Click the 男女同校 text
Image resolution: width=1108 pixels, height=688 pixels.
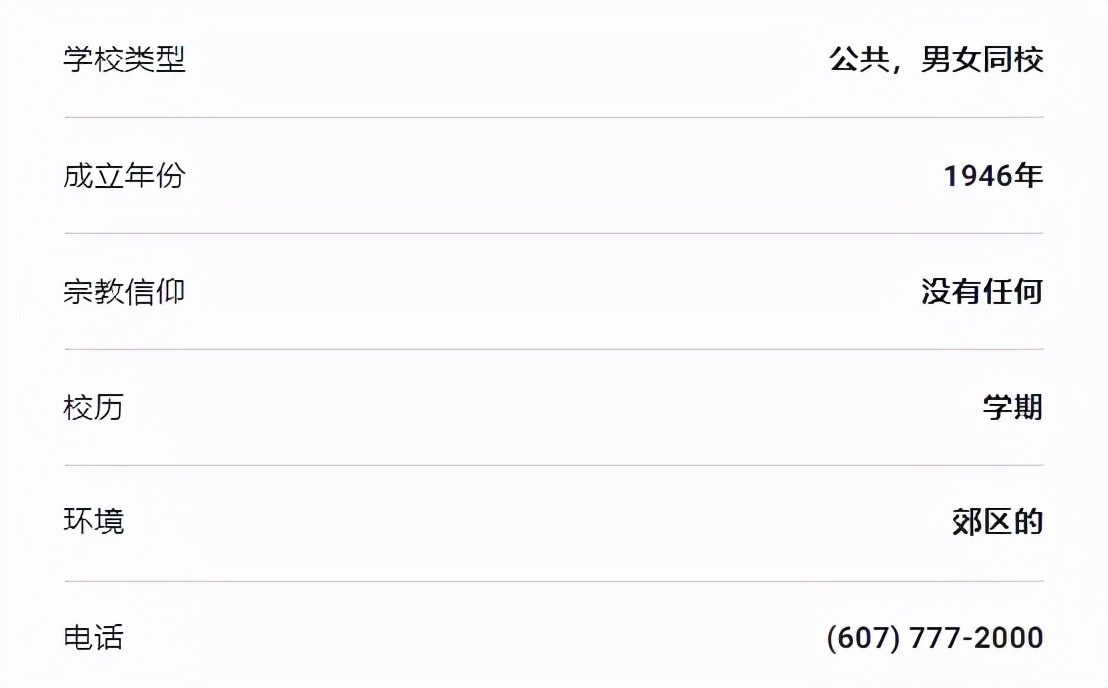(982, 60)
